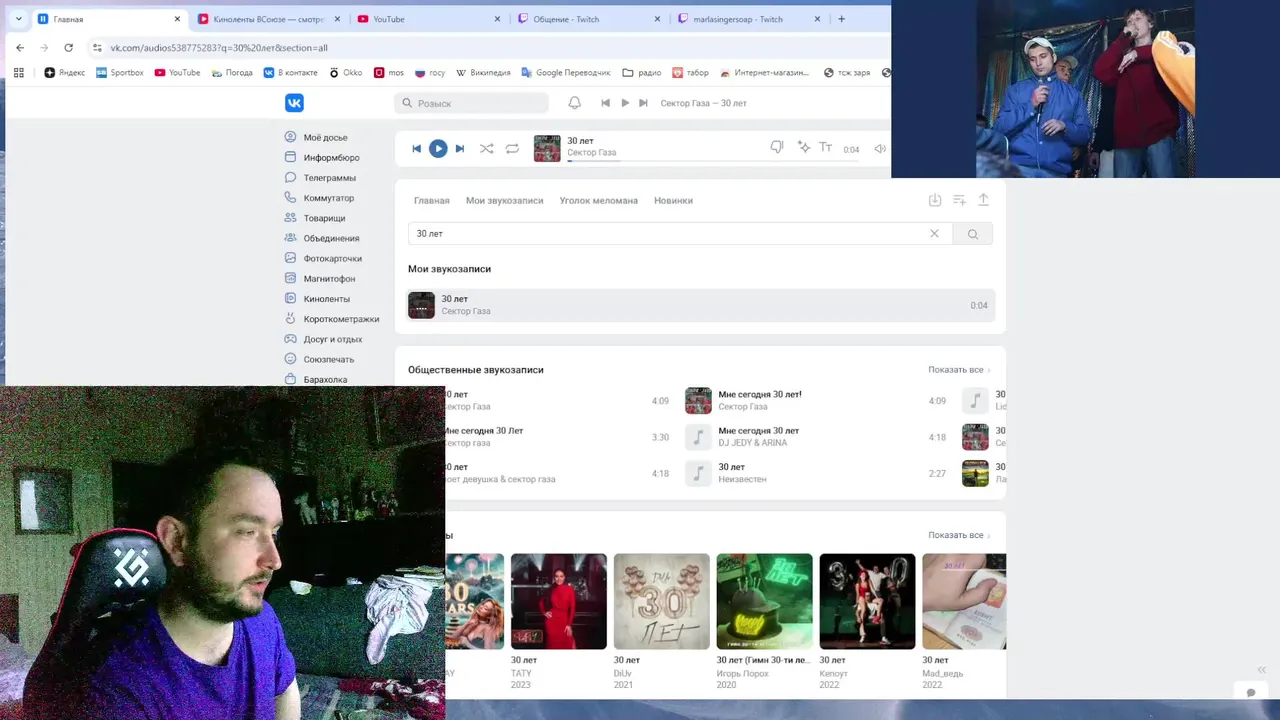Open the Игорь Порох 2020 album cover
Screen dimensions: 1280x720
[765, 601]
